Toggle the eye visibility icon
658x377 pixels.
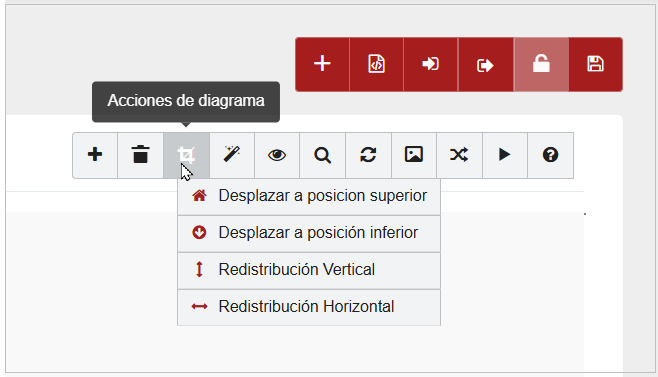[277, 155]
